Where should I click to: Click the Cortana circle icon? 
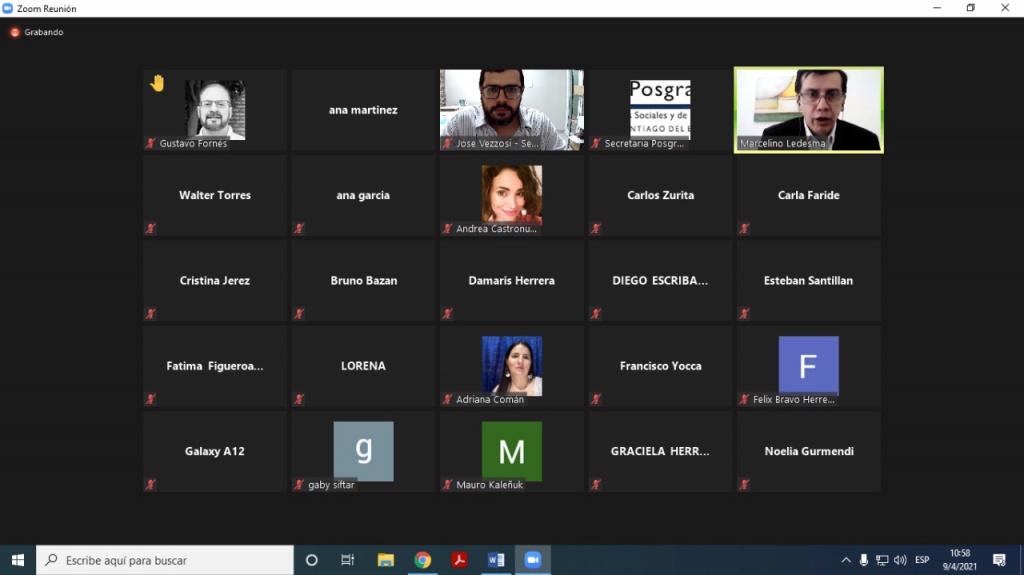(312, 560)
